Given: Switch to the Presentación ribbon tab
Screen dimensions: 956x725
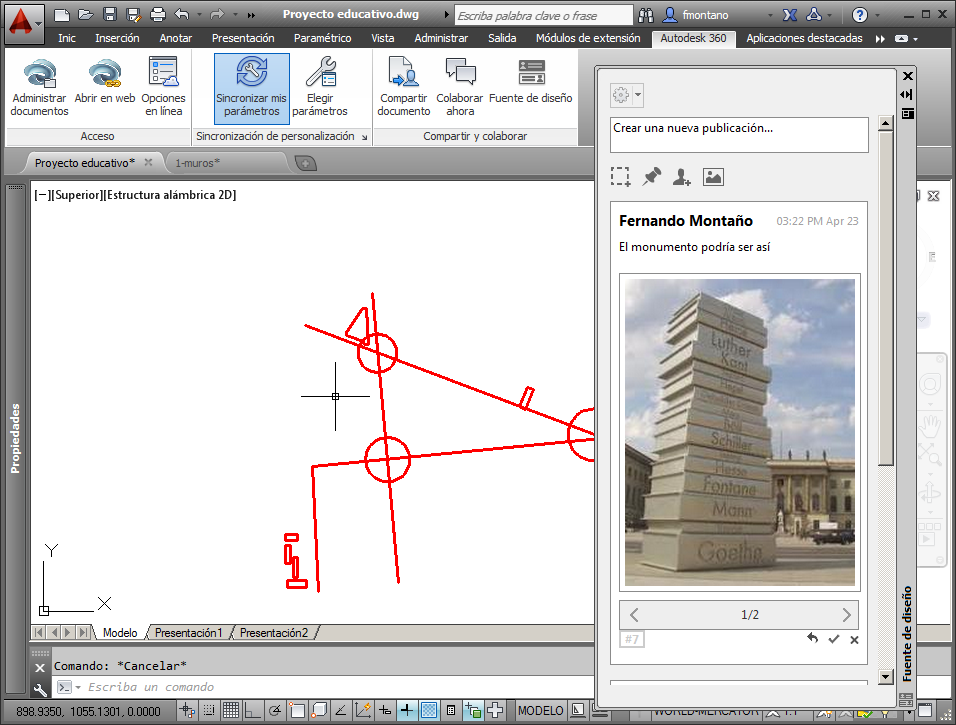Looking at the screenshot, I should (243, 38).
